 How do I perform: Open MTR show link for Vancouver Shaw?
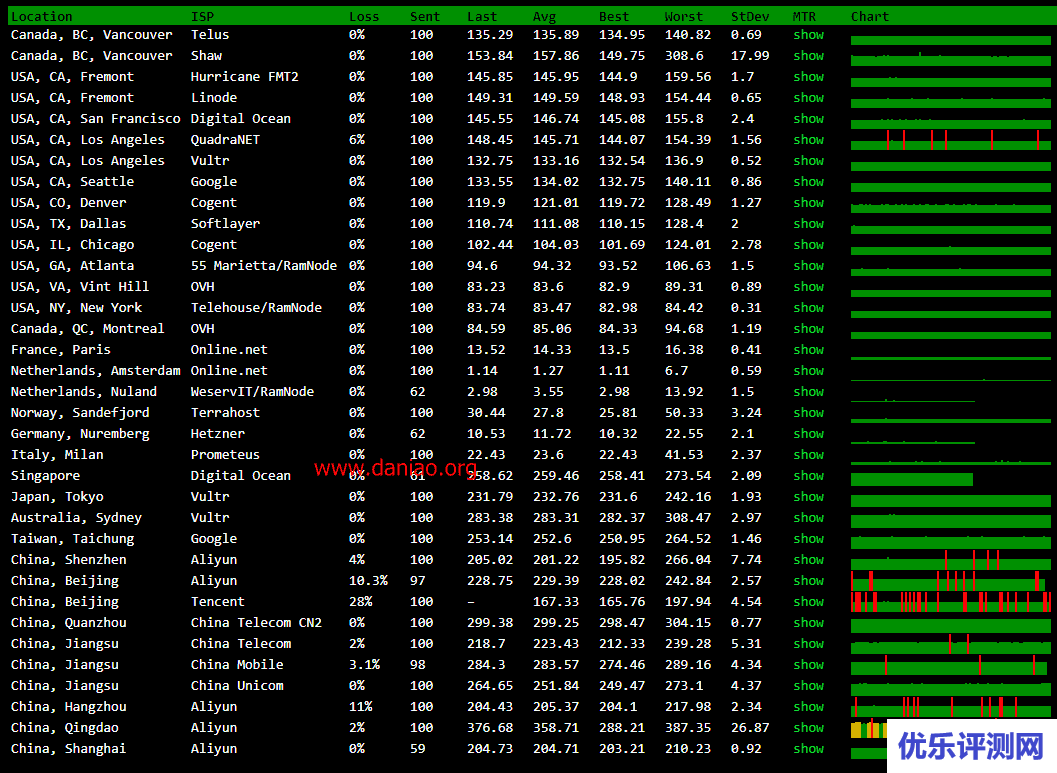pyautogui.click(x=808, y=55)
